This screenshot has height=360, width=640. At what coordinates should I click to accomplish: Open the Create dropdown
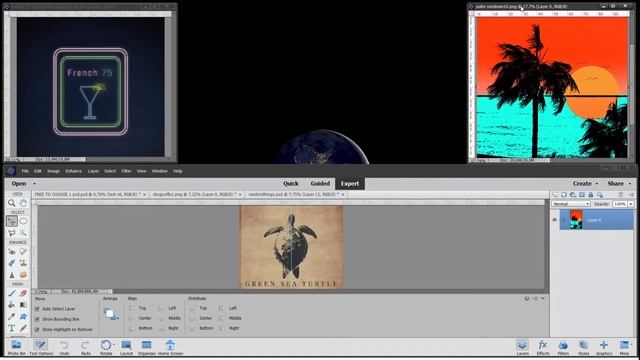pyautogui.click(x=585, y=184)
